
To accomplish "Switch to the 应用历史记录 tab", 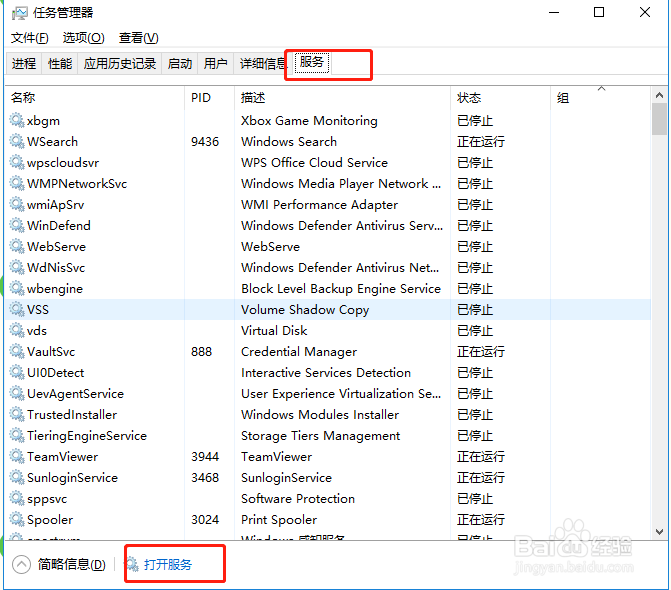I will (120, 64).
